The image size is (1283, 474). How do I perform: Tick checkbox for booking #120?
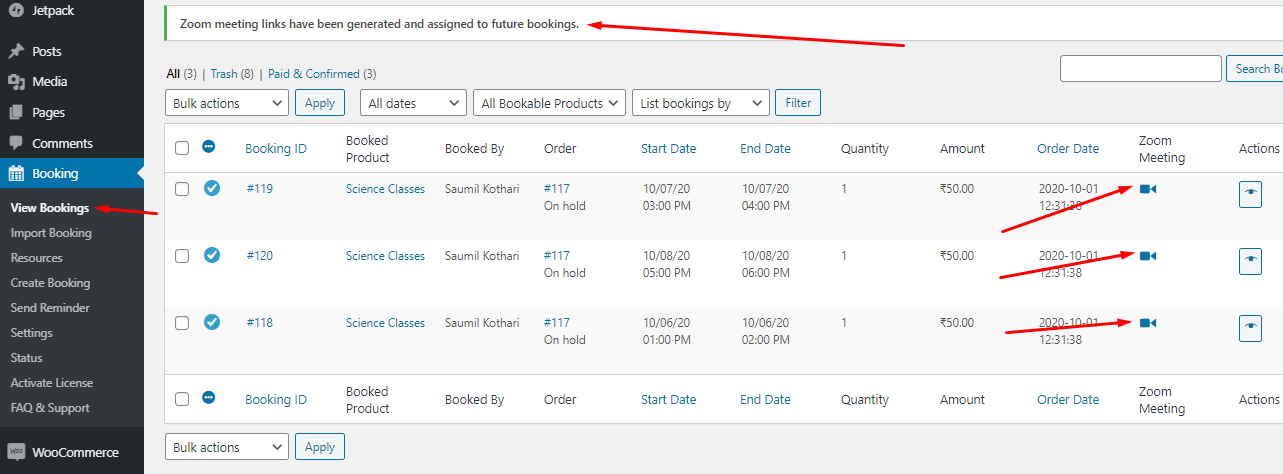182,256
